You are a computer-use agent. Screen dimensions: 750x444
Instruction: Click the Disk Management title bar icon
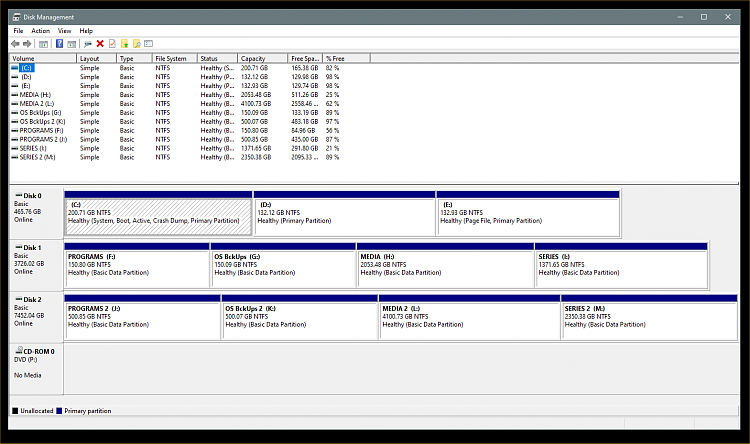point(17,17)
